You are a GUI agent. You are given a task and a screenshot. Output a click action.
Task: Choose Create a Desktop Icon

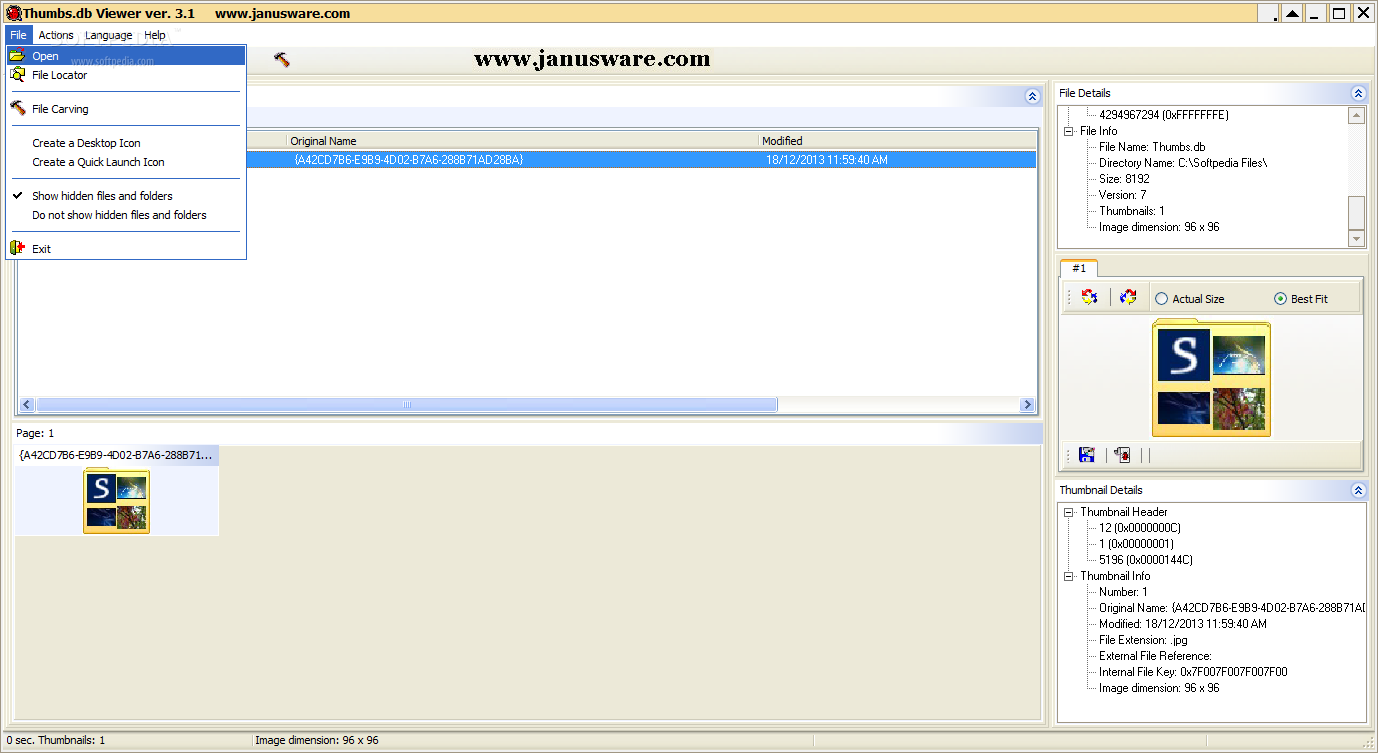pos(126,143)
